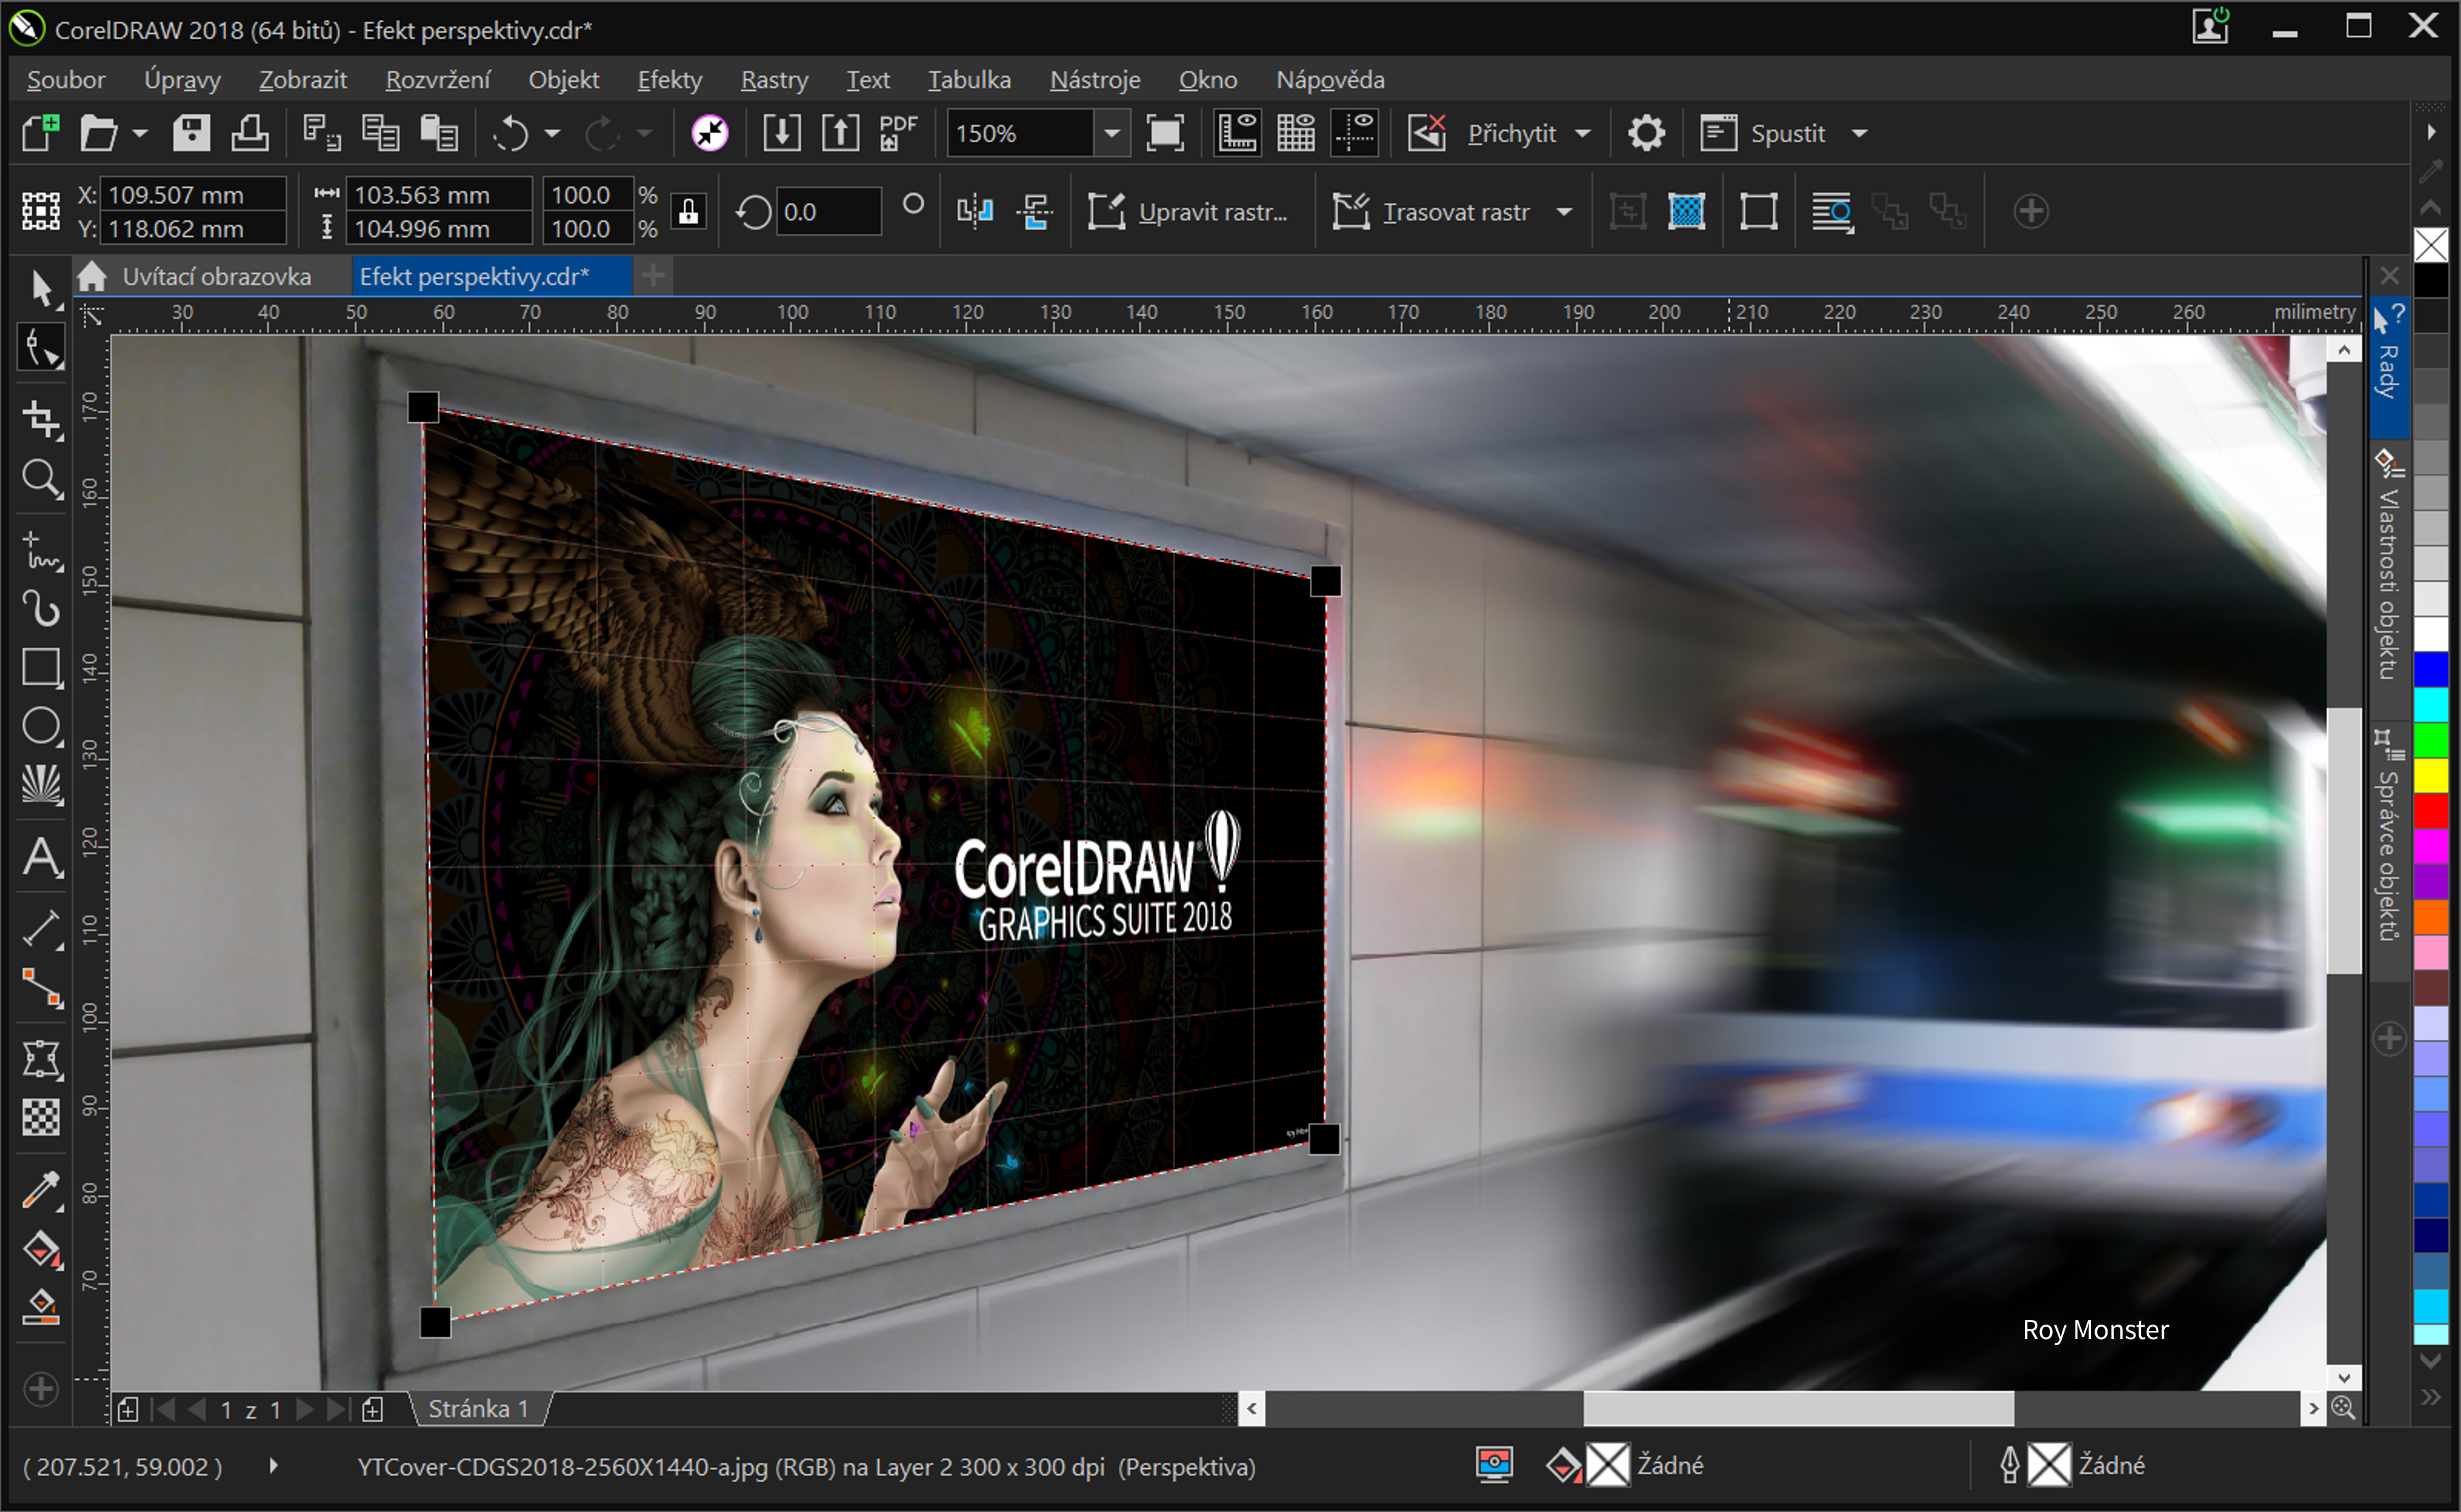This screenshot has height=1512, width=2461.
Task: Open the Přichytit snap dropdown
Action: [1582, 133]
